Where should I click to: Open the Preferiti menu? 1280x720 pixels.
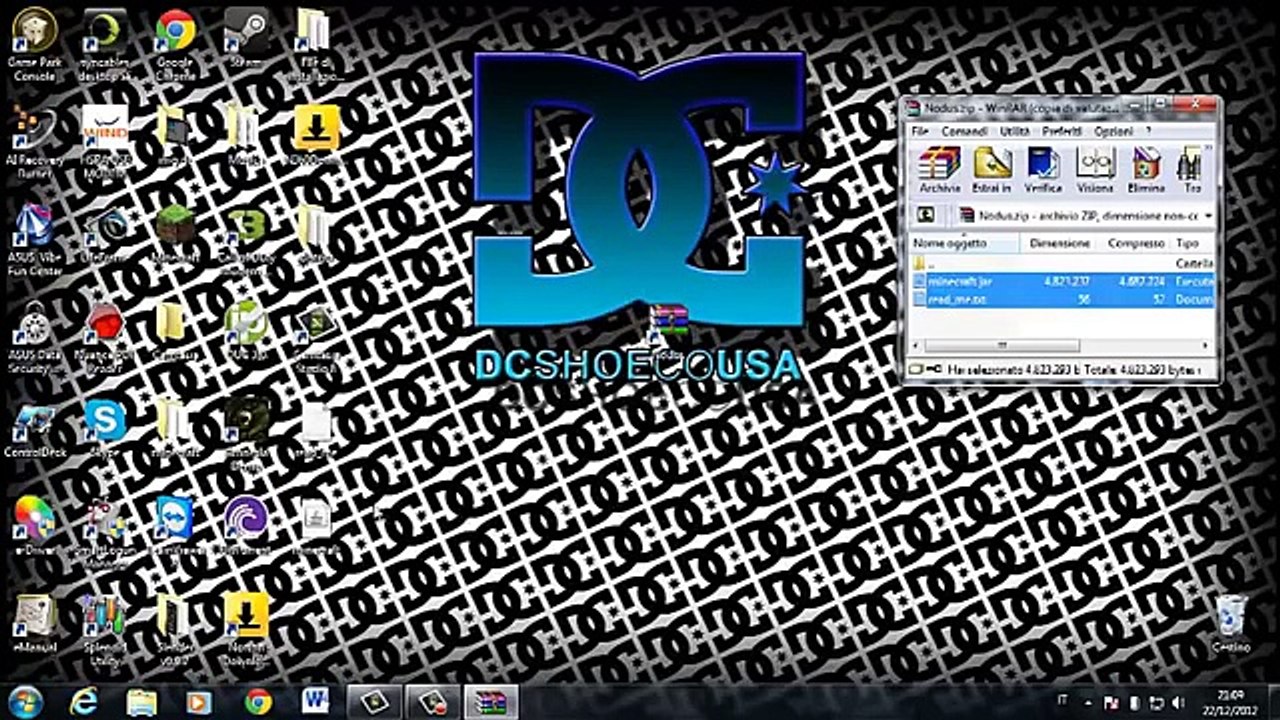click(x=1062, y=131)
